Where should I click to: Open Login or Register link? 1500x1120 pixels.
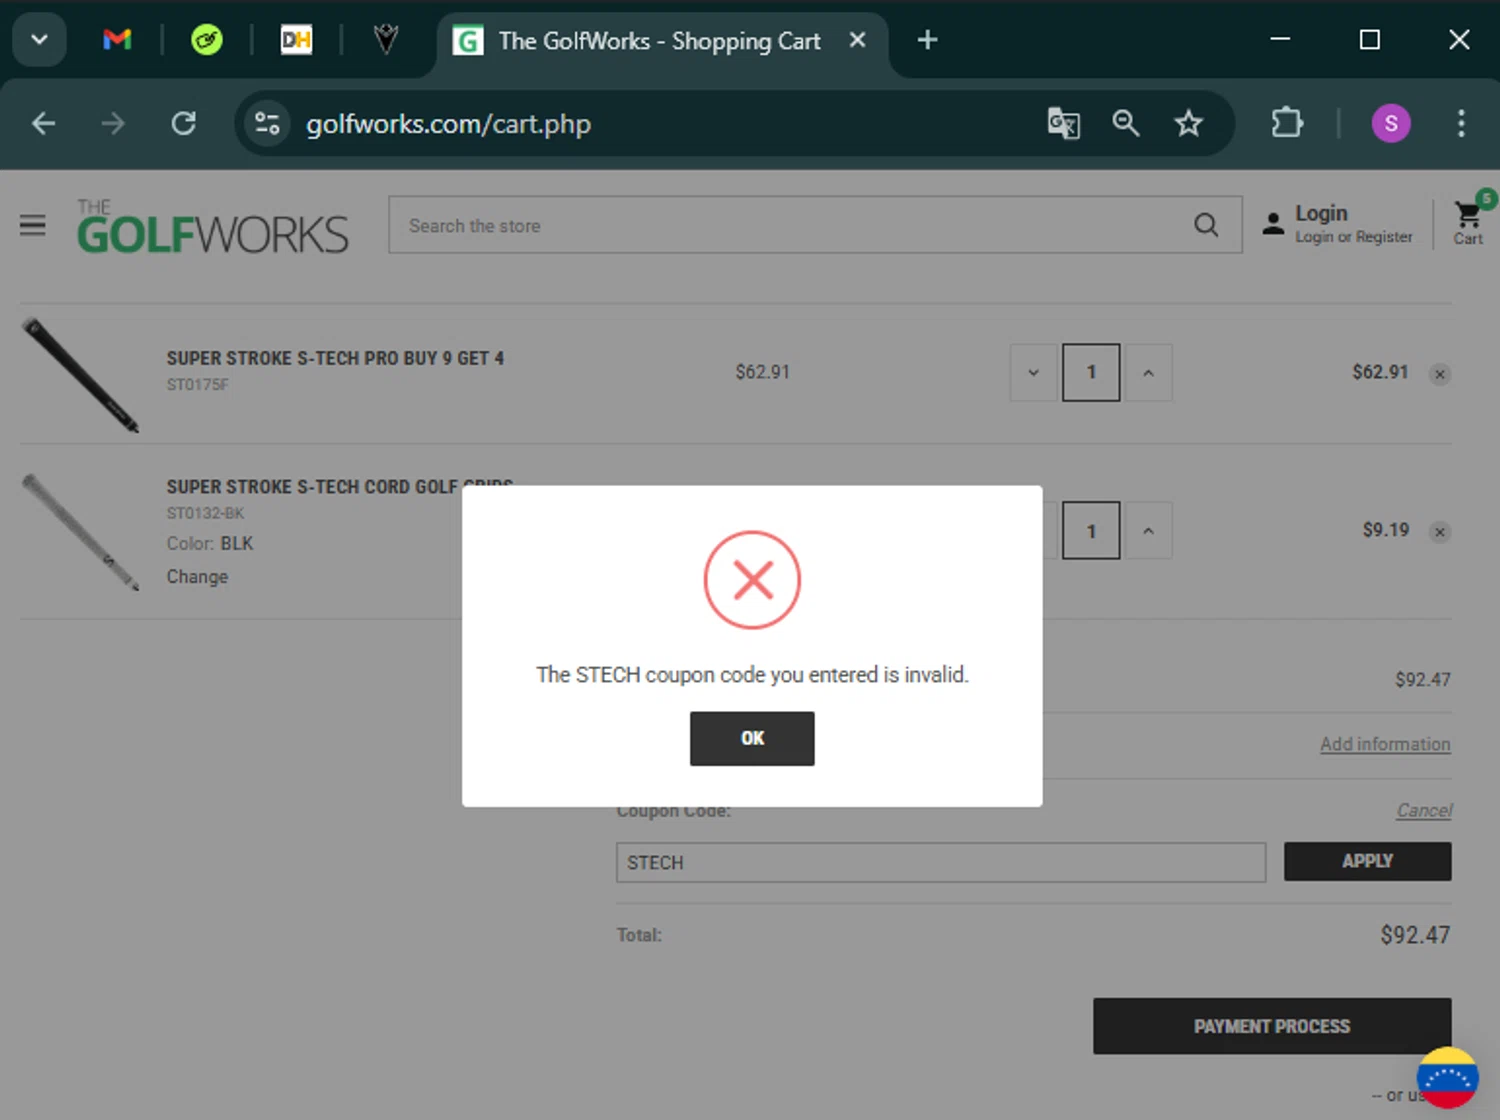[x=1354, y=237]
